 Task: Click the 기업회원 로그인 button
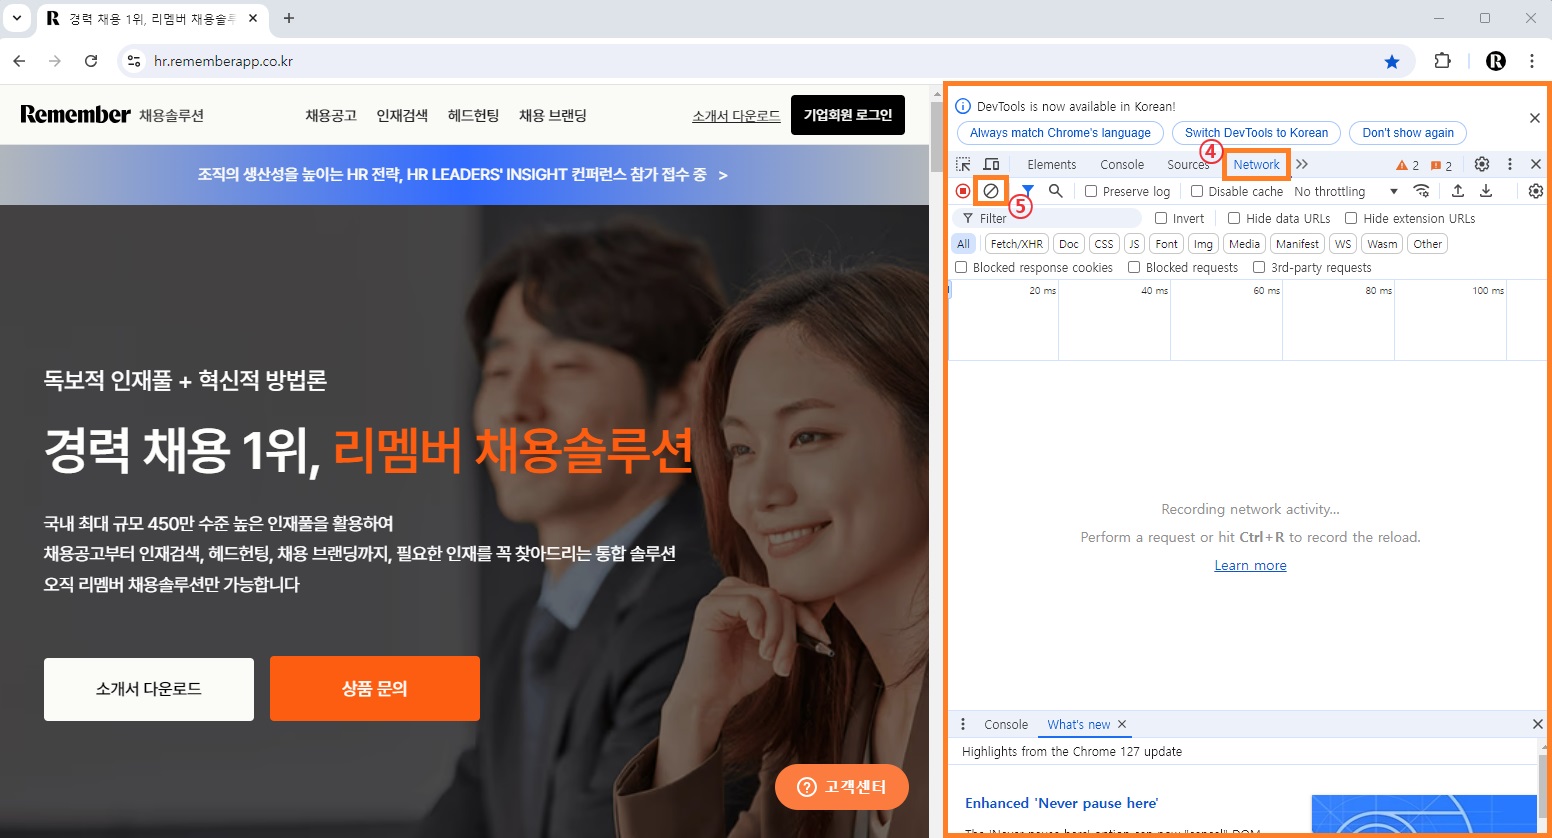pos(848,115)
